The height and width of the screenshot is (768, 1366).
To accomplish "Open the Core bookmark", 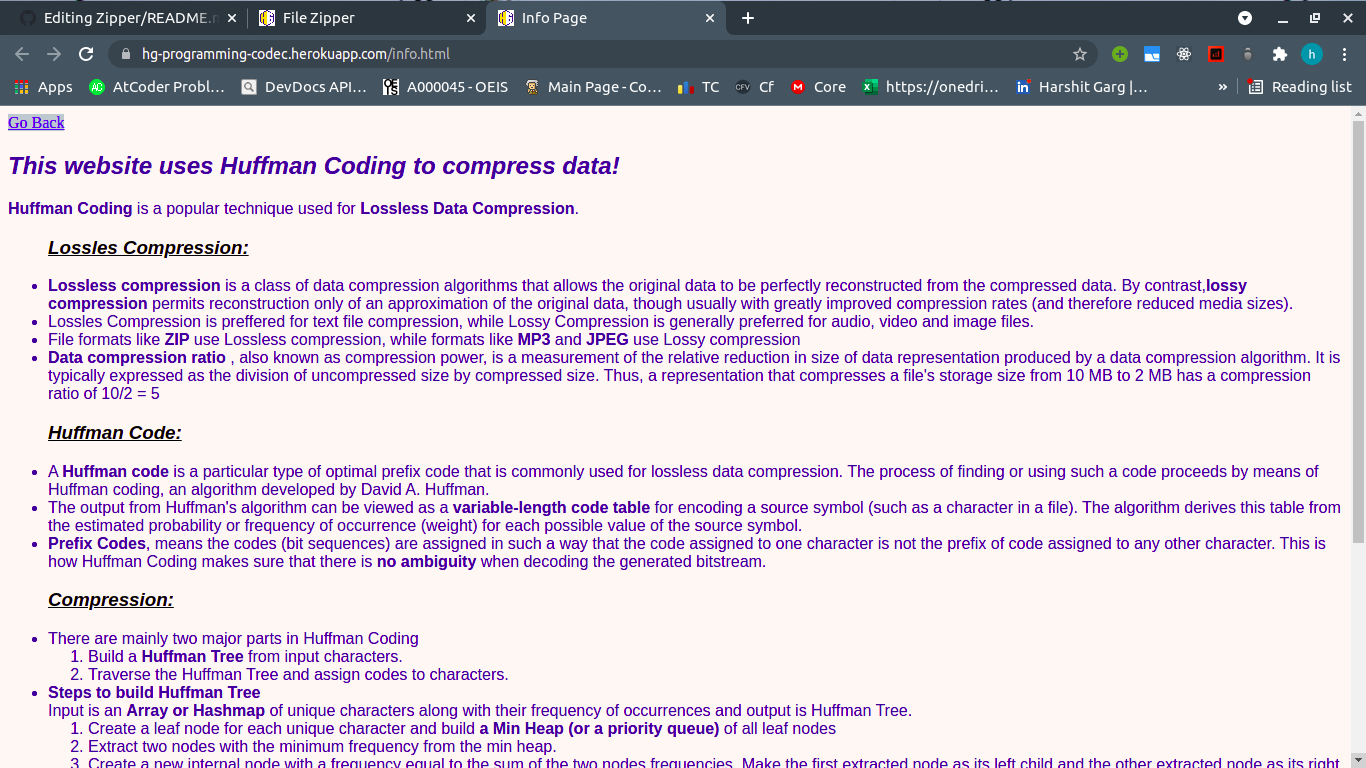I will pos(818,87).
